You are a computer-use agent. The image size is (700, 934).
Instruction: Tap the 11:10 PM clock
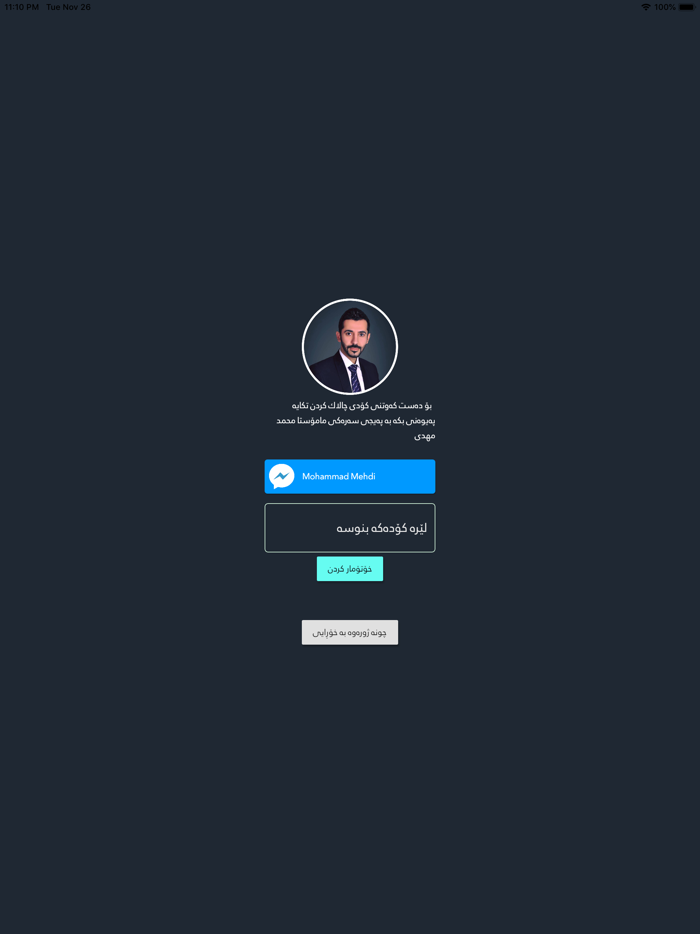(x=21, y=7)
